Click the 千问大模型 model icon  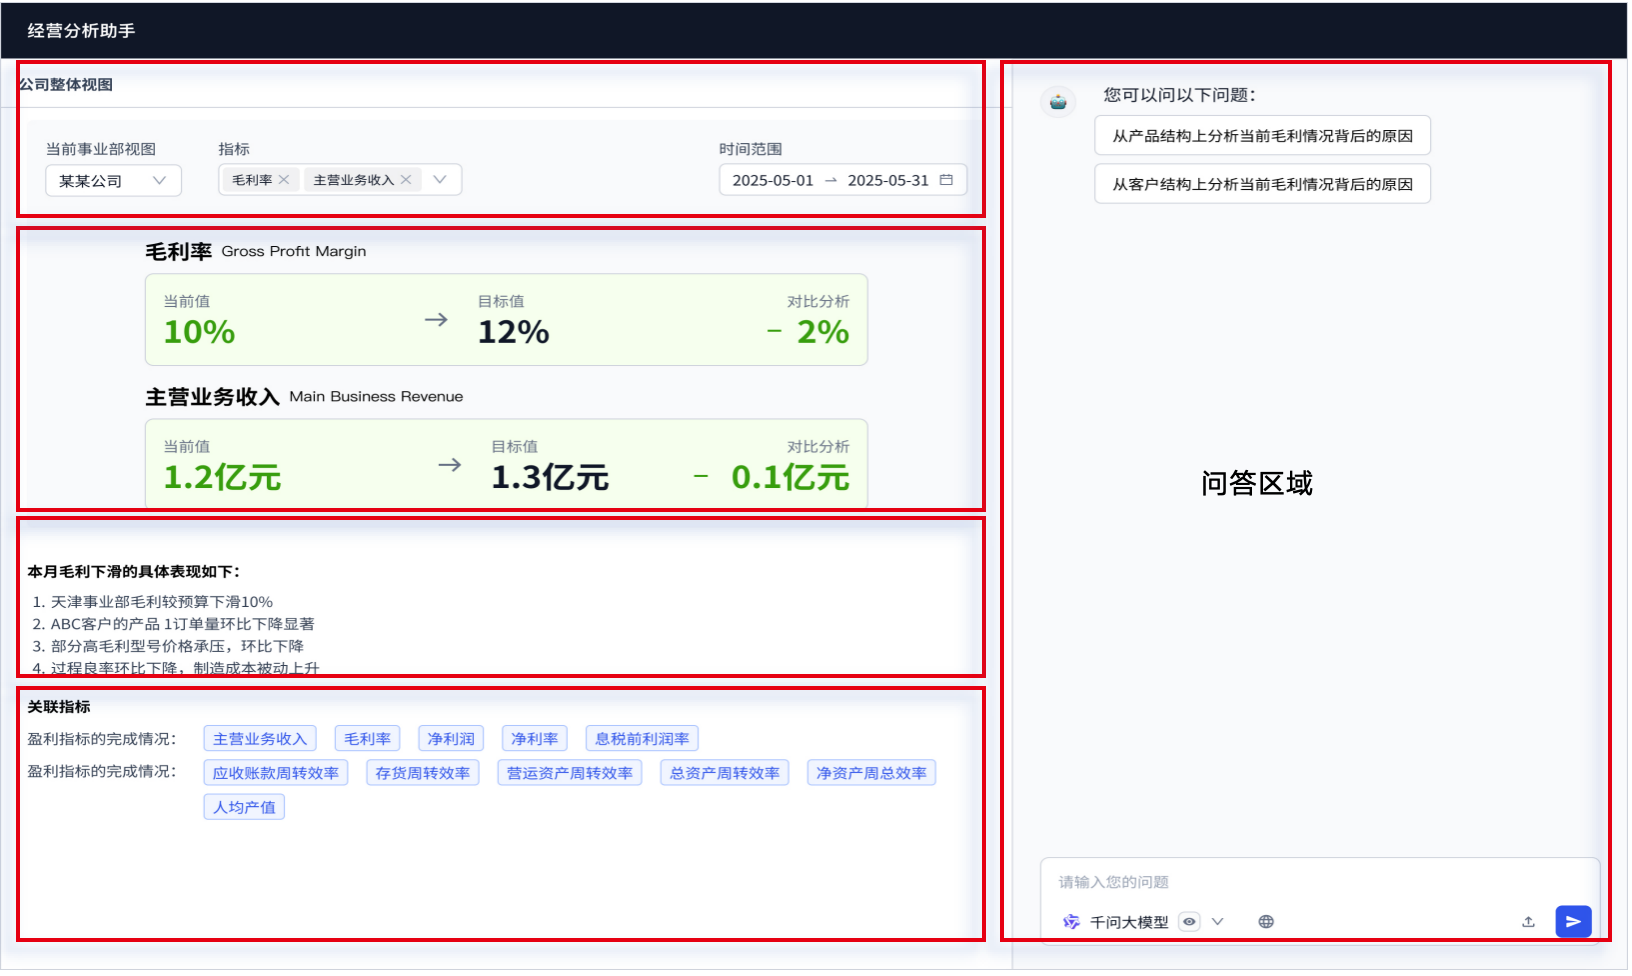pos(1071,921)
